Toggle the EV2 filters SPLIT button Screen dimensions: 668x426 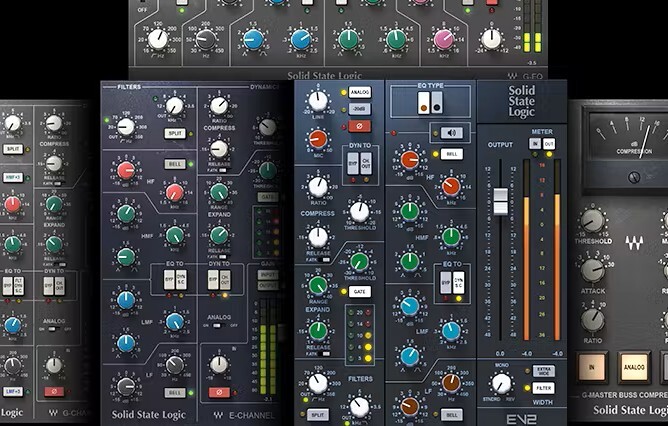click(x=318, y=414)
